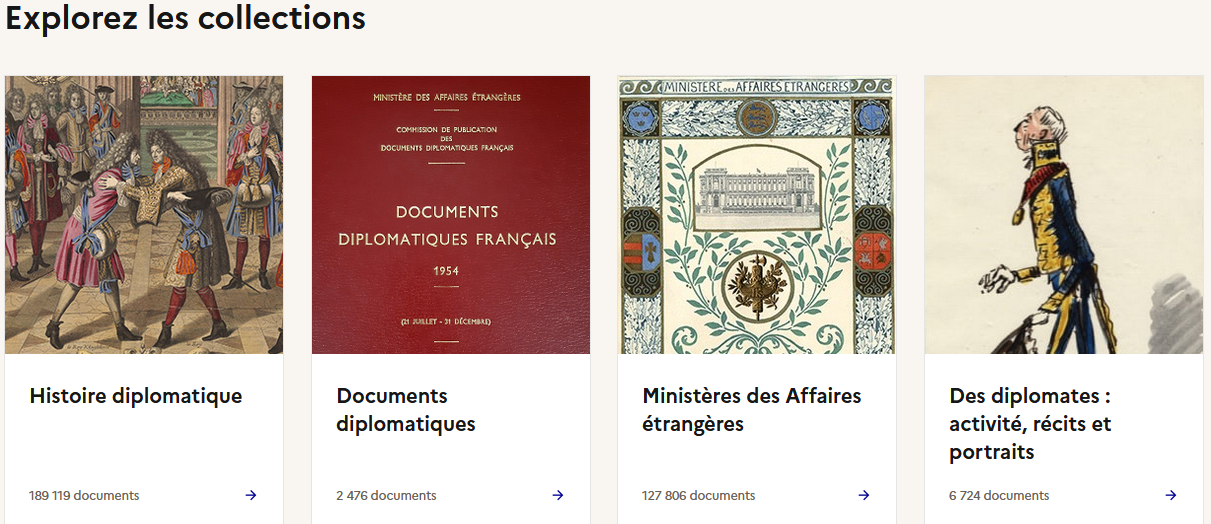Select the caricature of a diplomat in uniform
This screenshot has width=1211, height=524.
click(x=1064, y=215)
